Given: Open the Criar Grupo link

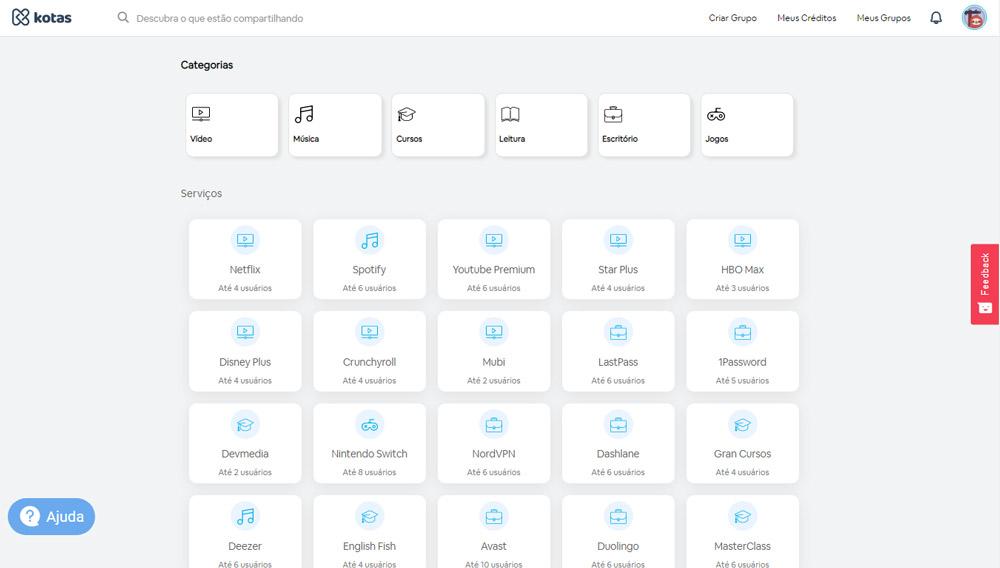Looking at the screenshot, I should pyautogui.click(x=732, y=18).
